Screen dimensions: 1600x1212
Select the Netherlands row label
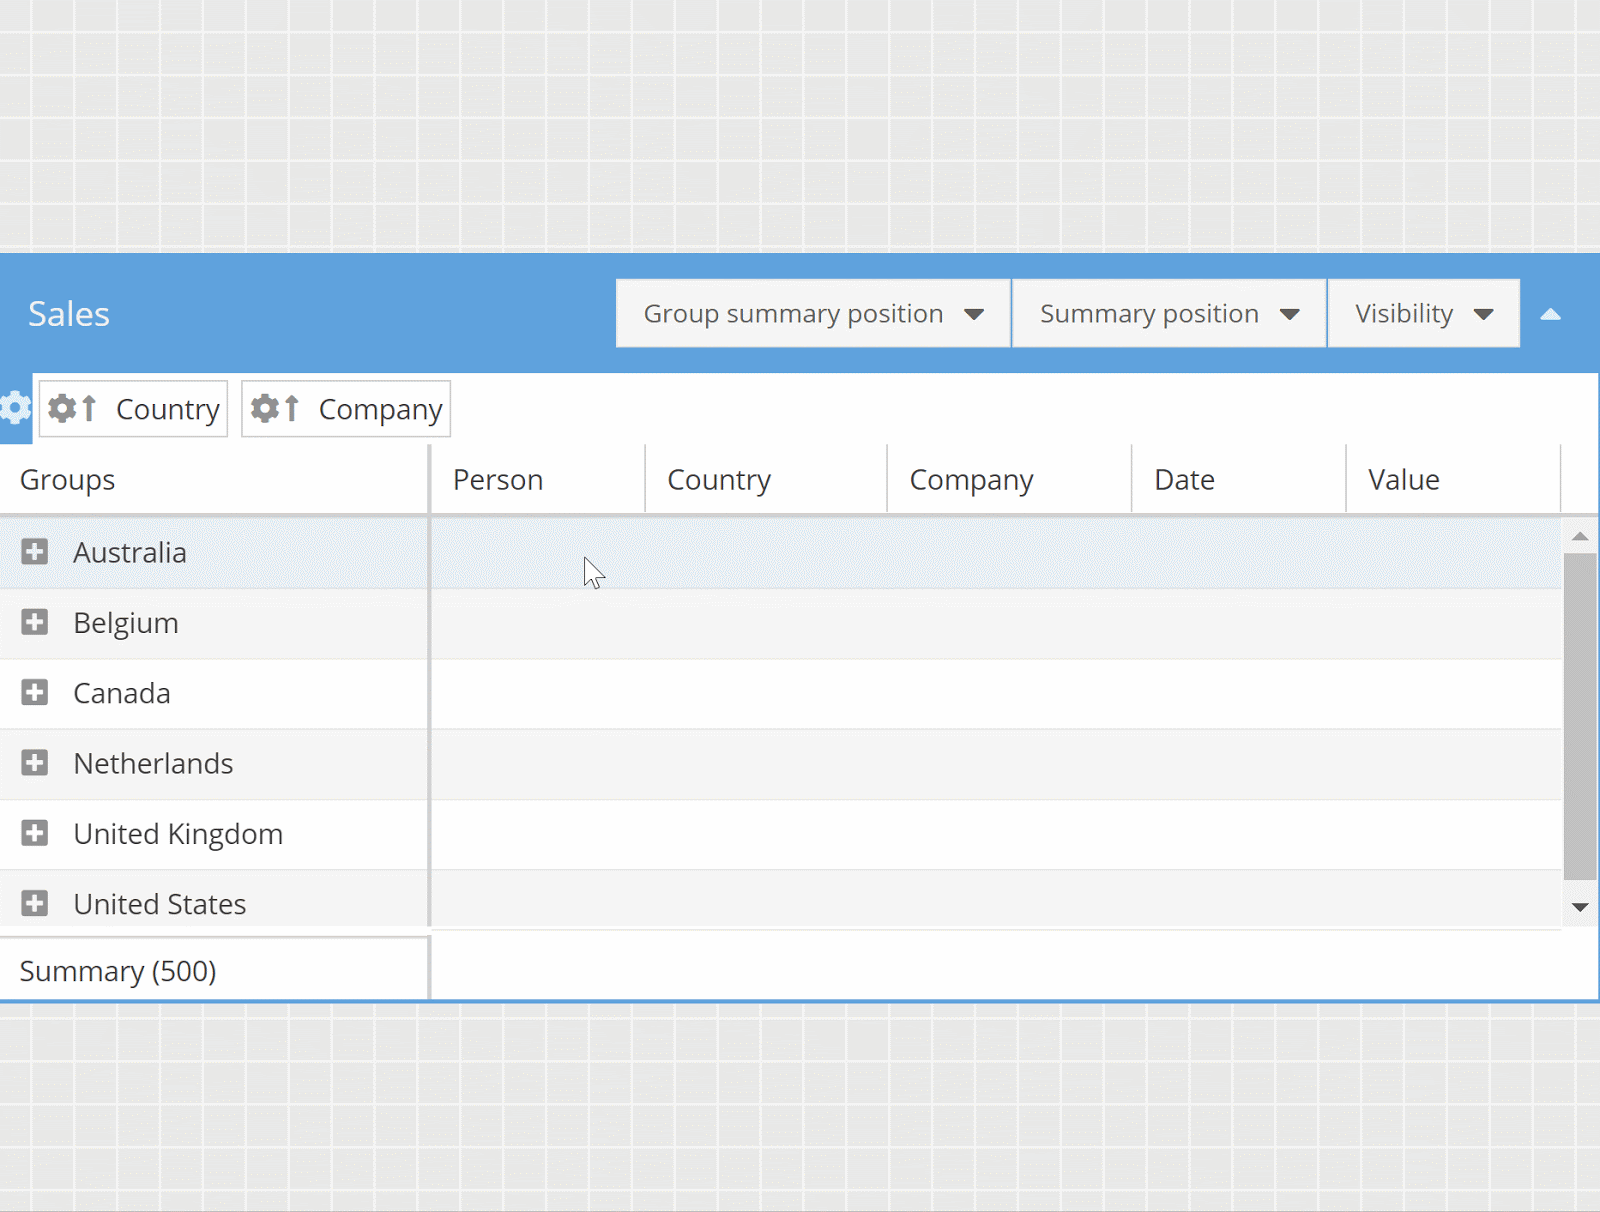(153, 763)
